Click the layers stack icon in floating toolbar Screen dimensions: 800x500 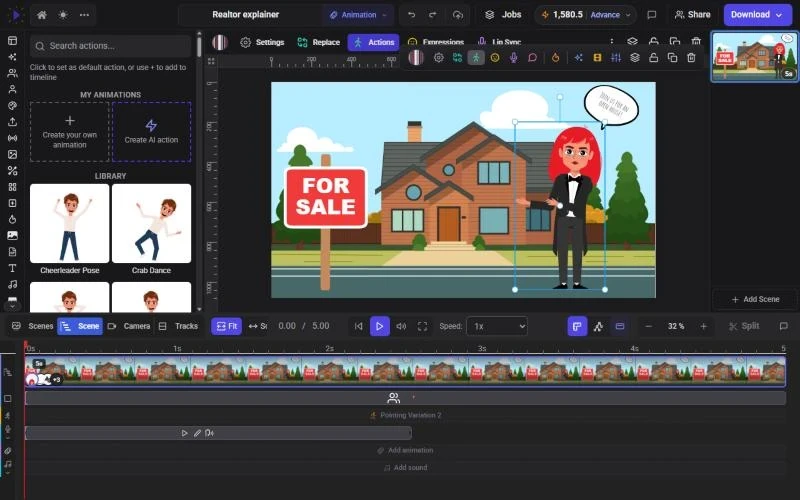tap(635, 58)
